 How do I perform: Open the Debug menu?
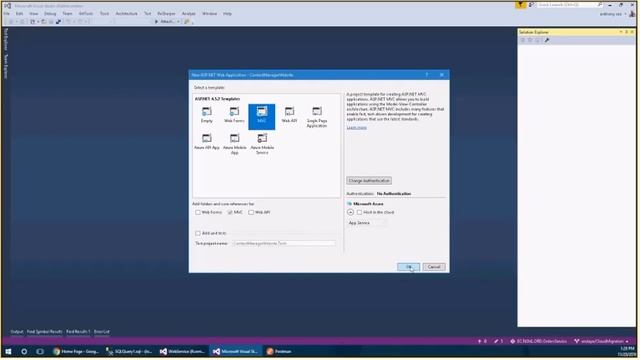(50, 13)
